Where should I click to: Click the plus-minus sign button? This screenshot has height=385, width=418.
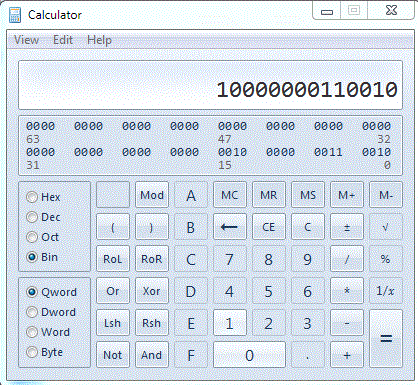[347, 227]
